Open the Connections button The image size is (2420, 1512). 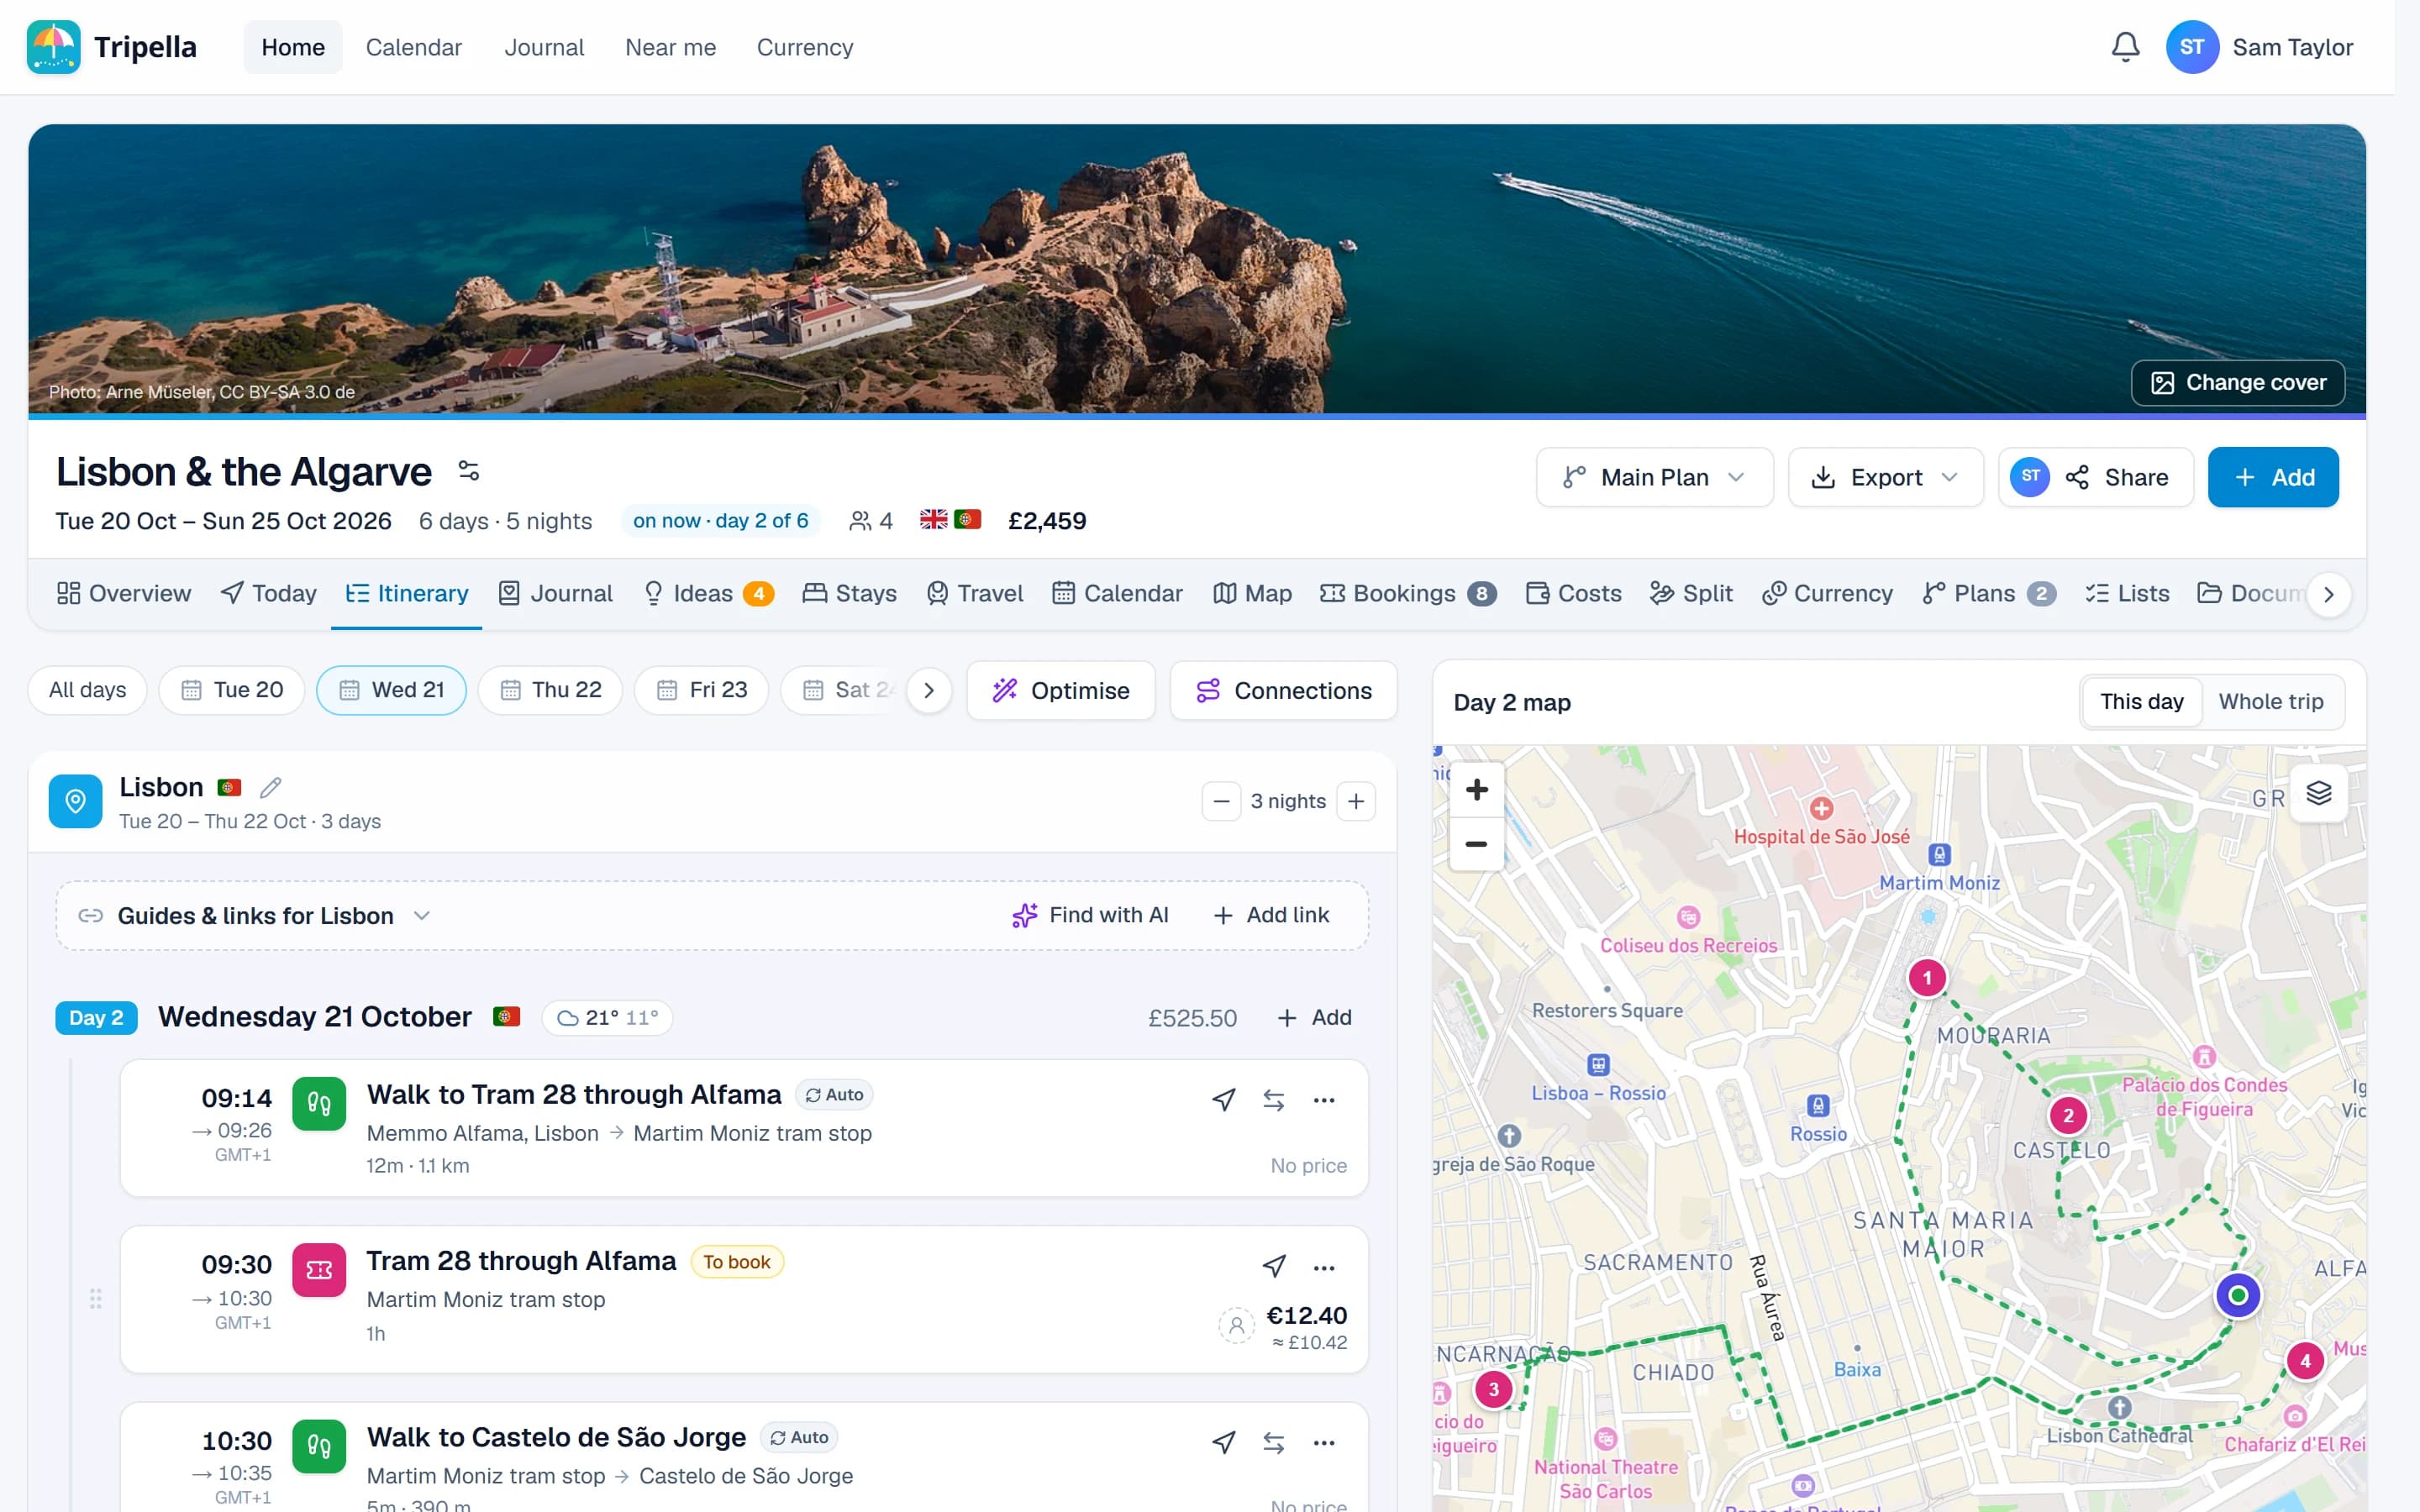pos(1283,690)
